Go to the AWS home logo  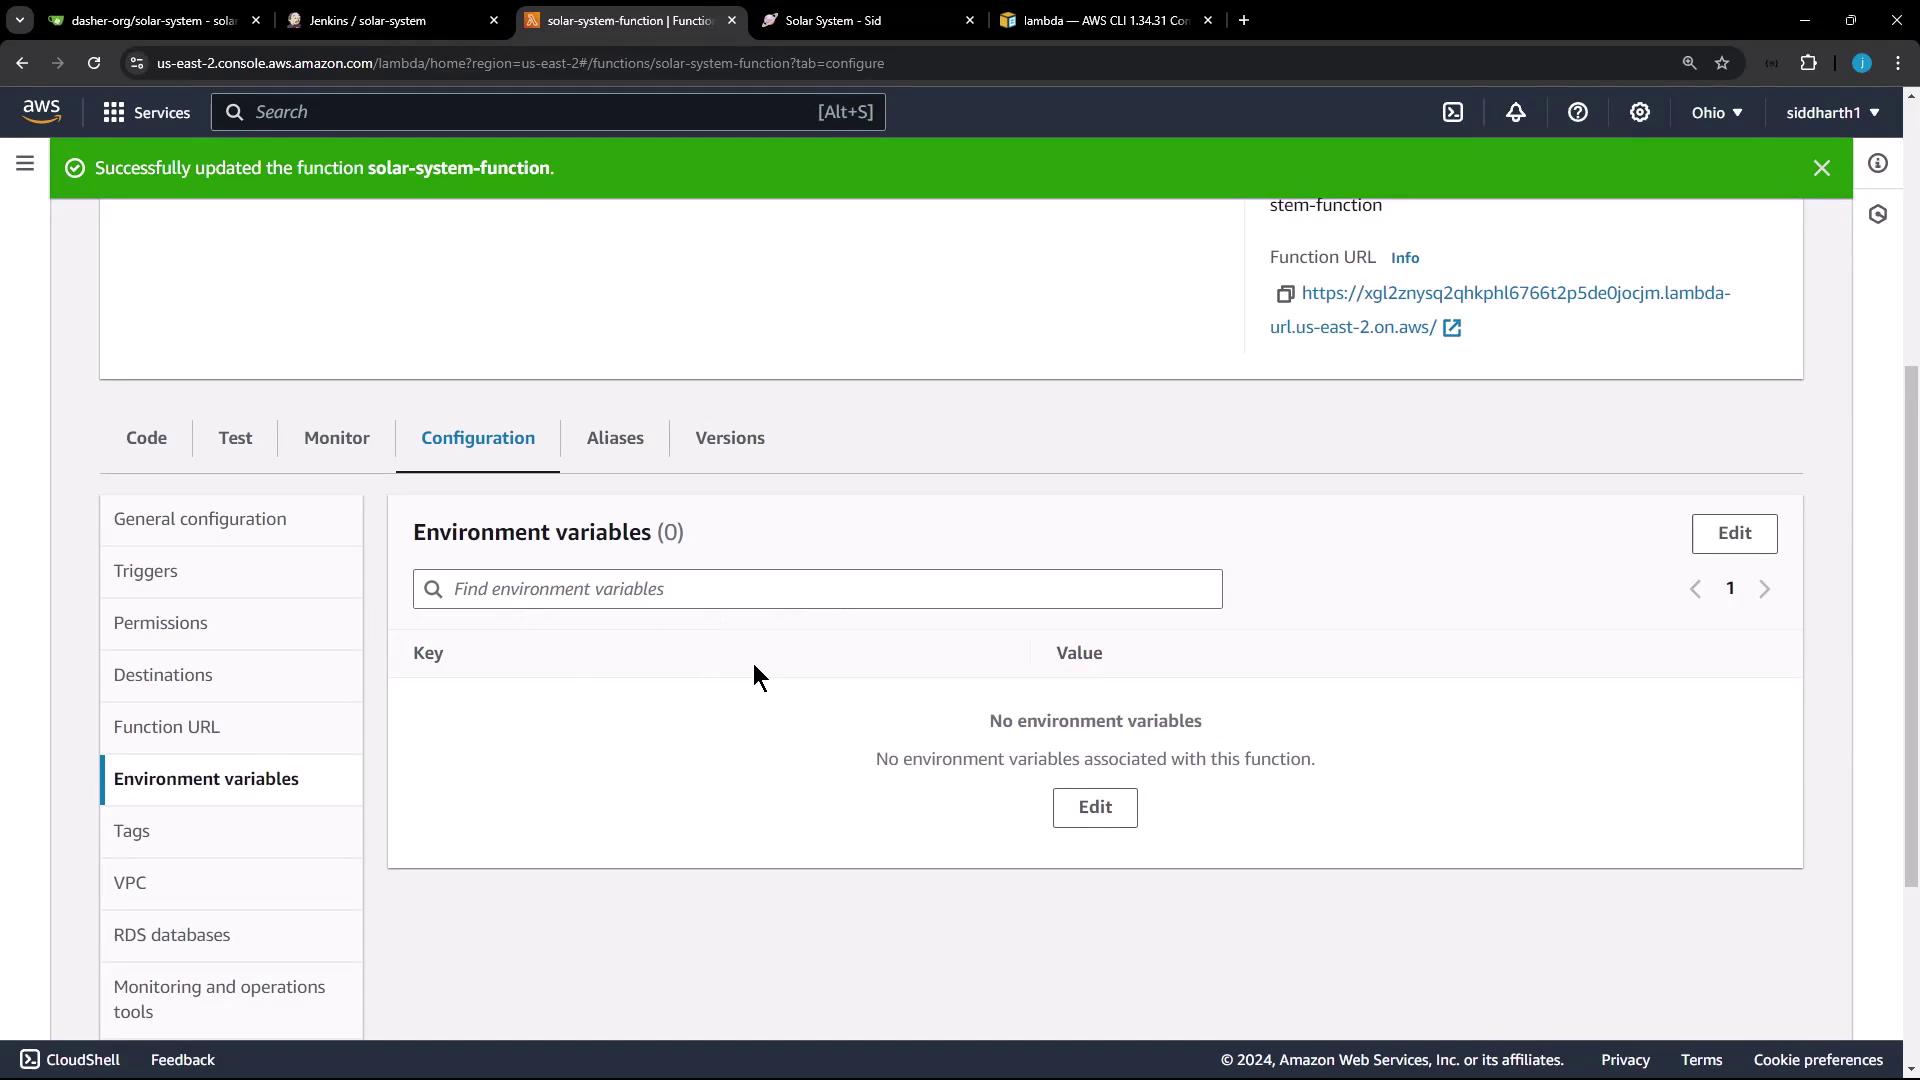42,112
